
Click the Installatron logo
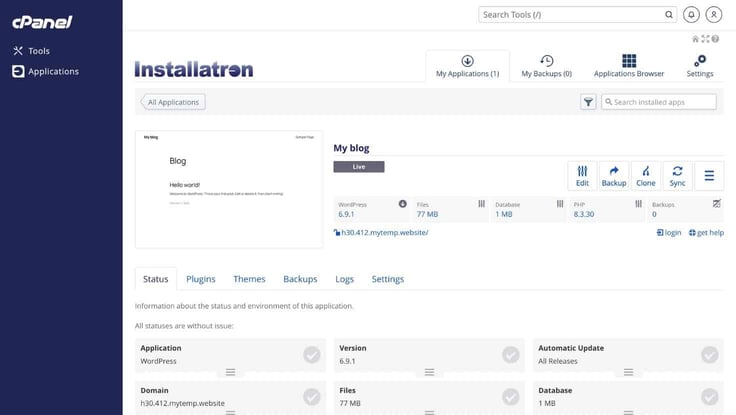(x=194, y=69)
